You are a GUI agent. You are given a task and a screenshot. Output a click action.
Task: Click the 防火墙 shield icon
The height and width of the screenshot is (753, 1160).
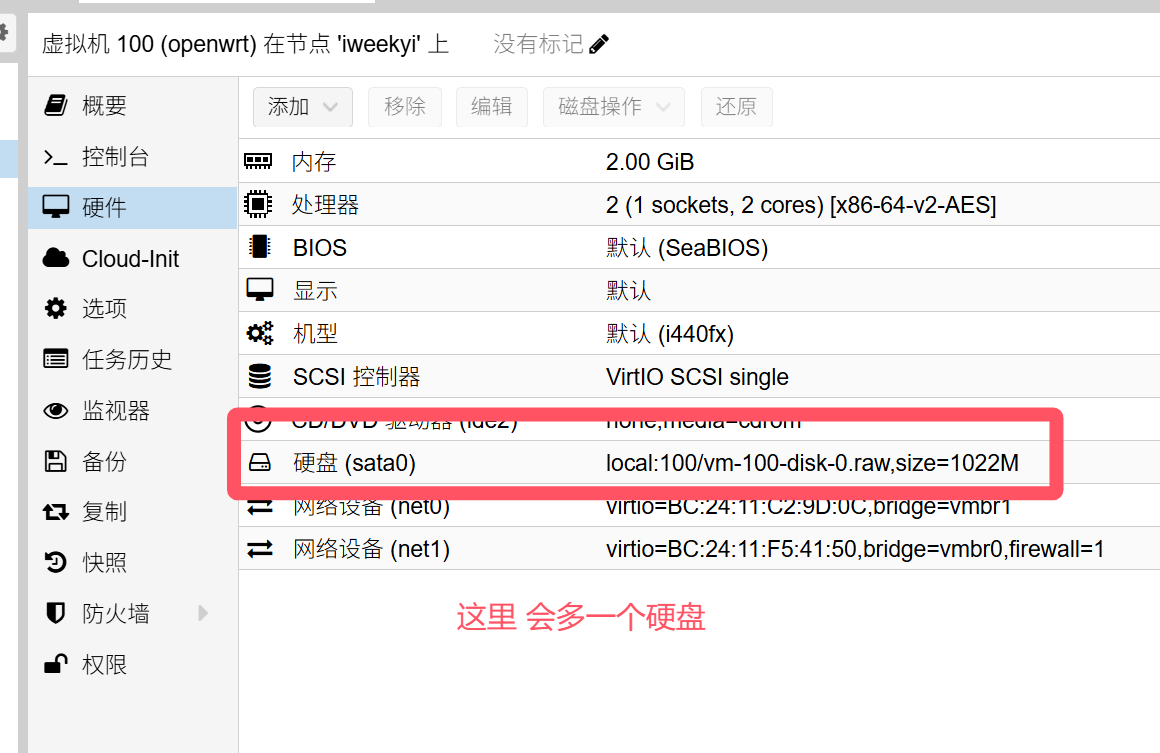56,613
